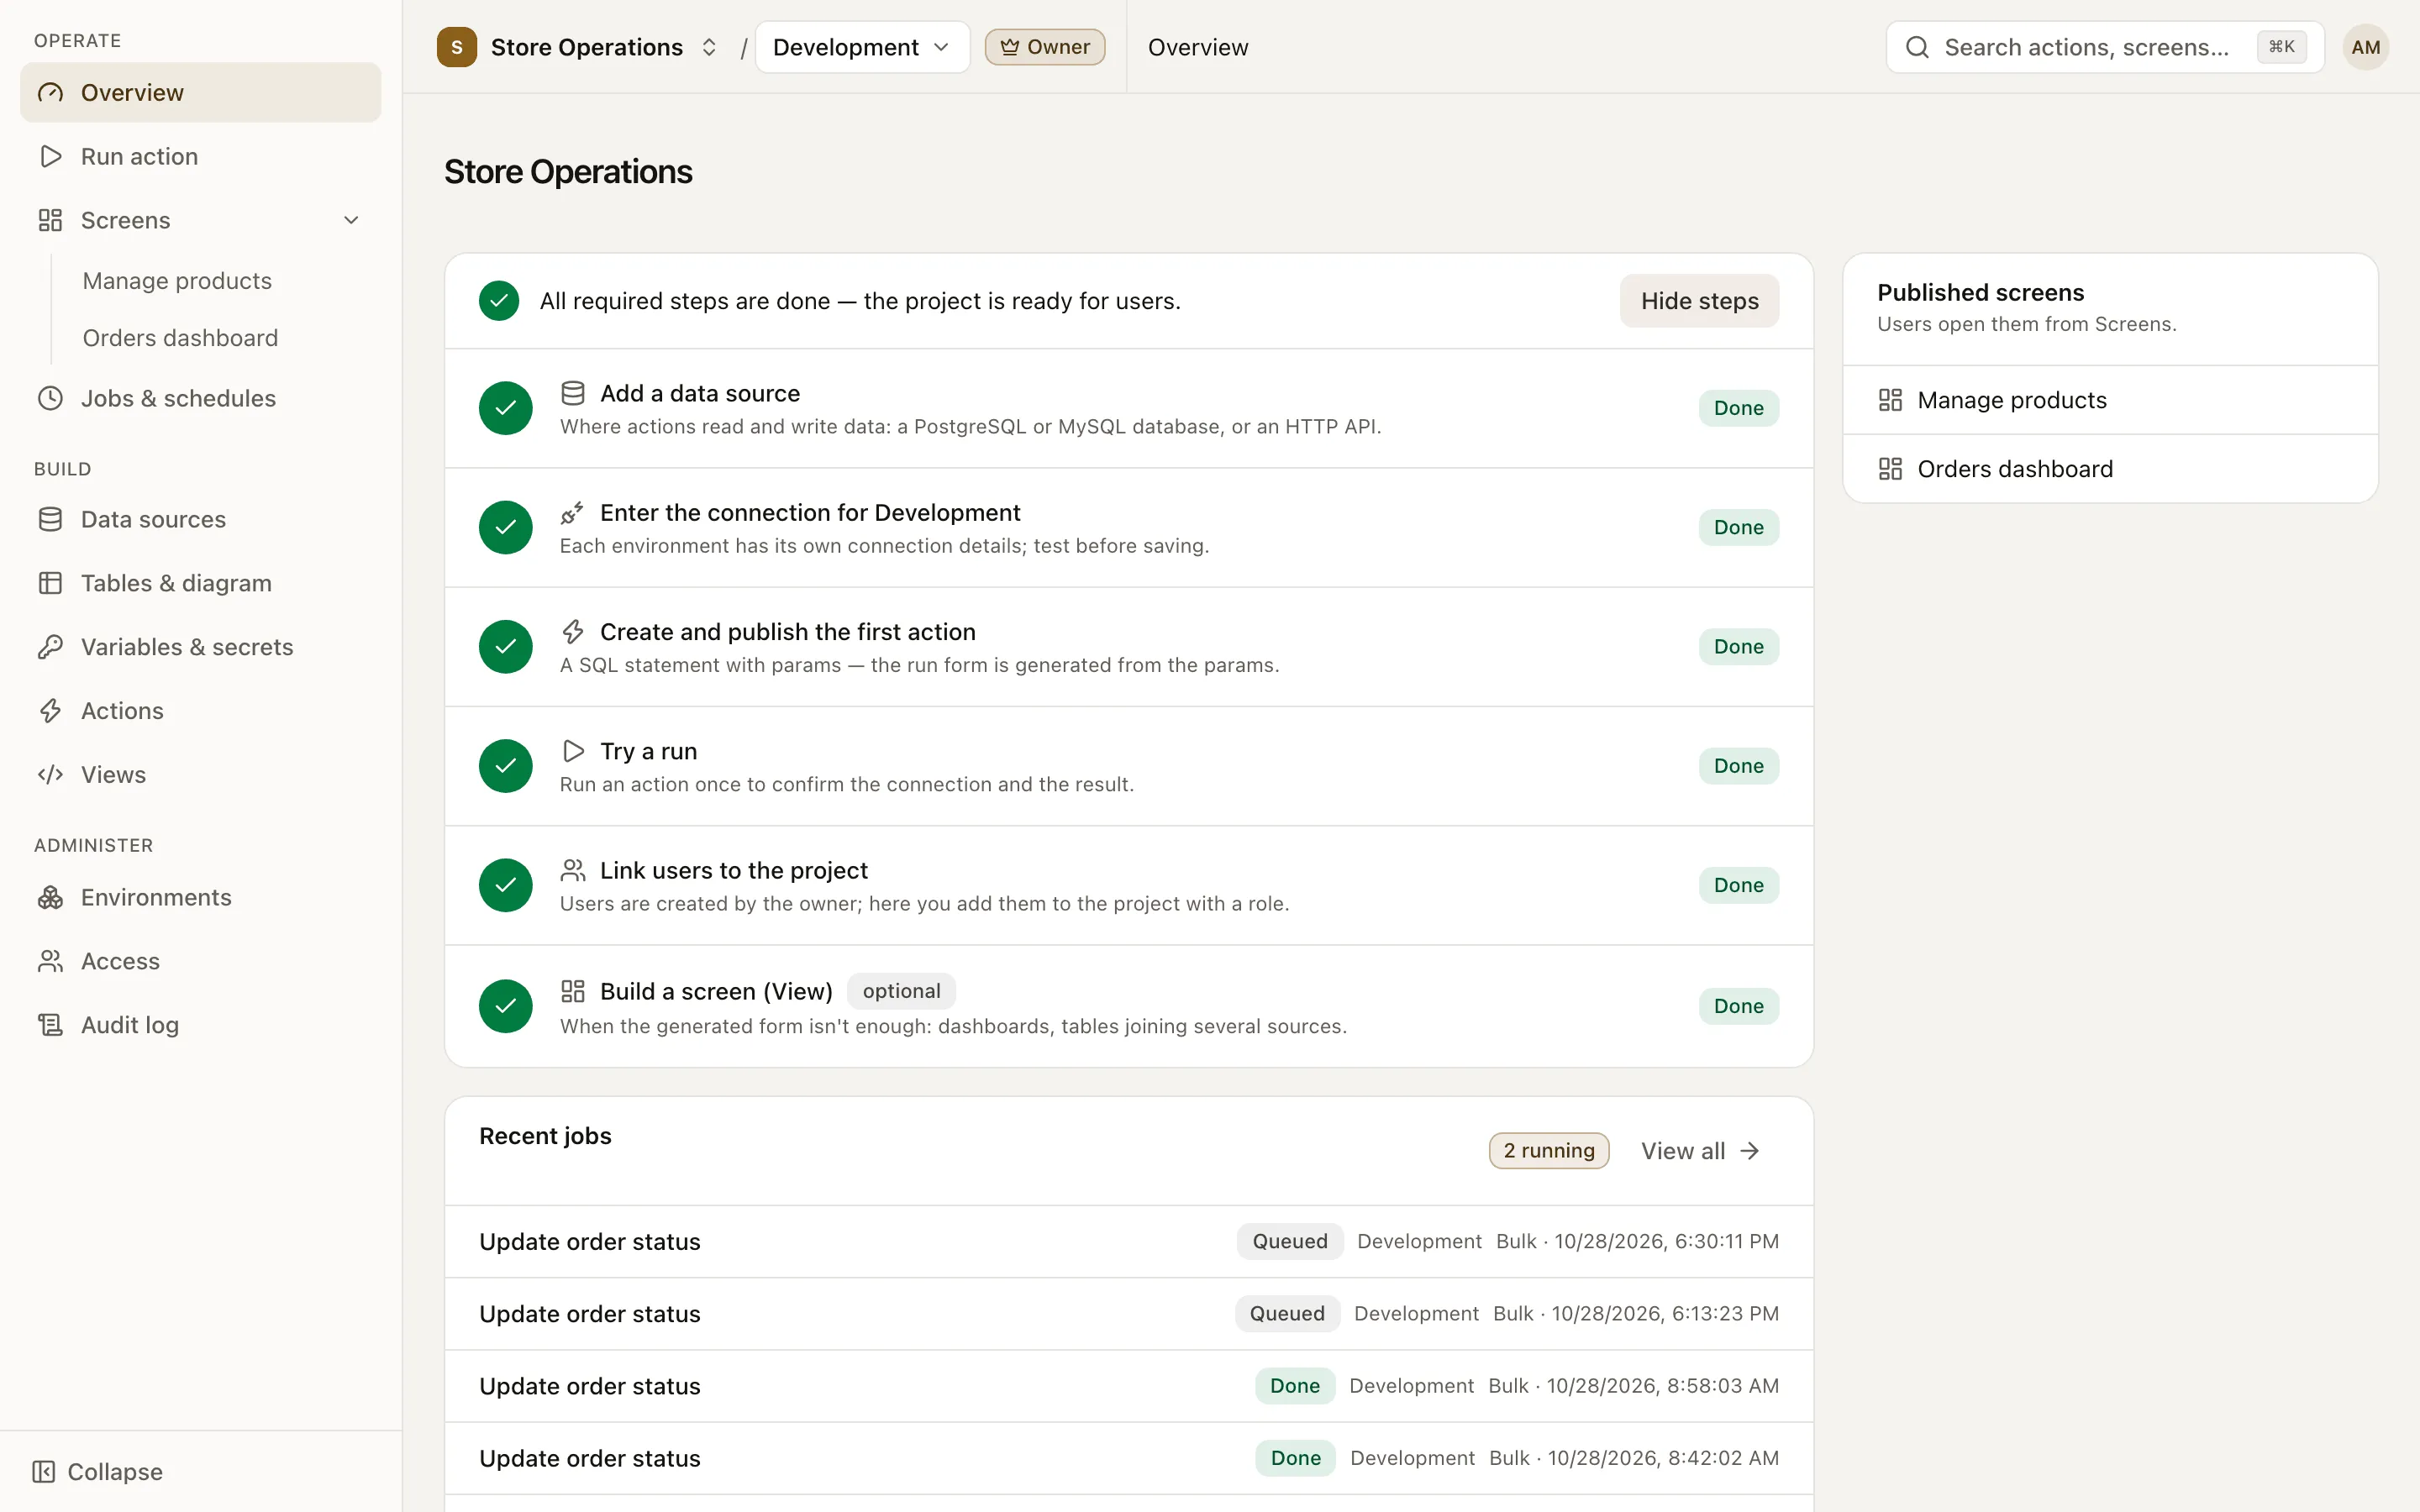The width and height of the screenshot is (2420, 1512).
Task: Click the Collapse sidebar panel icon
Action: (43, 1472)
